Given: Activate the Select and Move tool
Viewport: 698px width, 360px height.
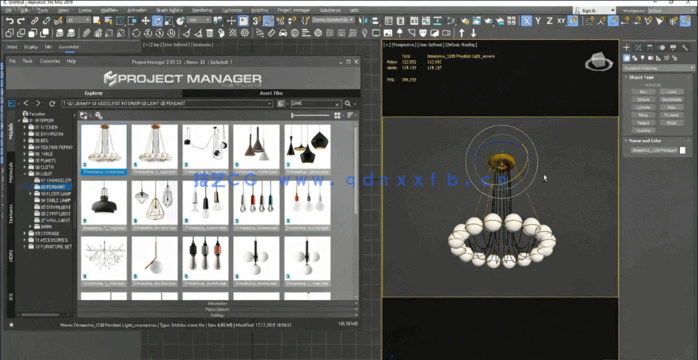Looking at the screenshot, I should pyautogui.click(x=146, y=21).
